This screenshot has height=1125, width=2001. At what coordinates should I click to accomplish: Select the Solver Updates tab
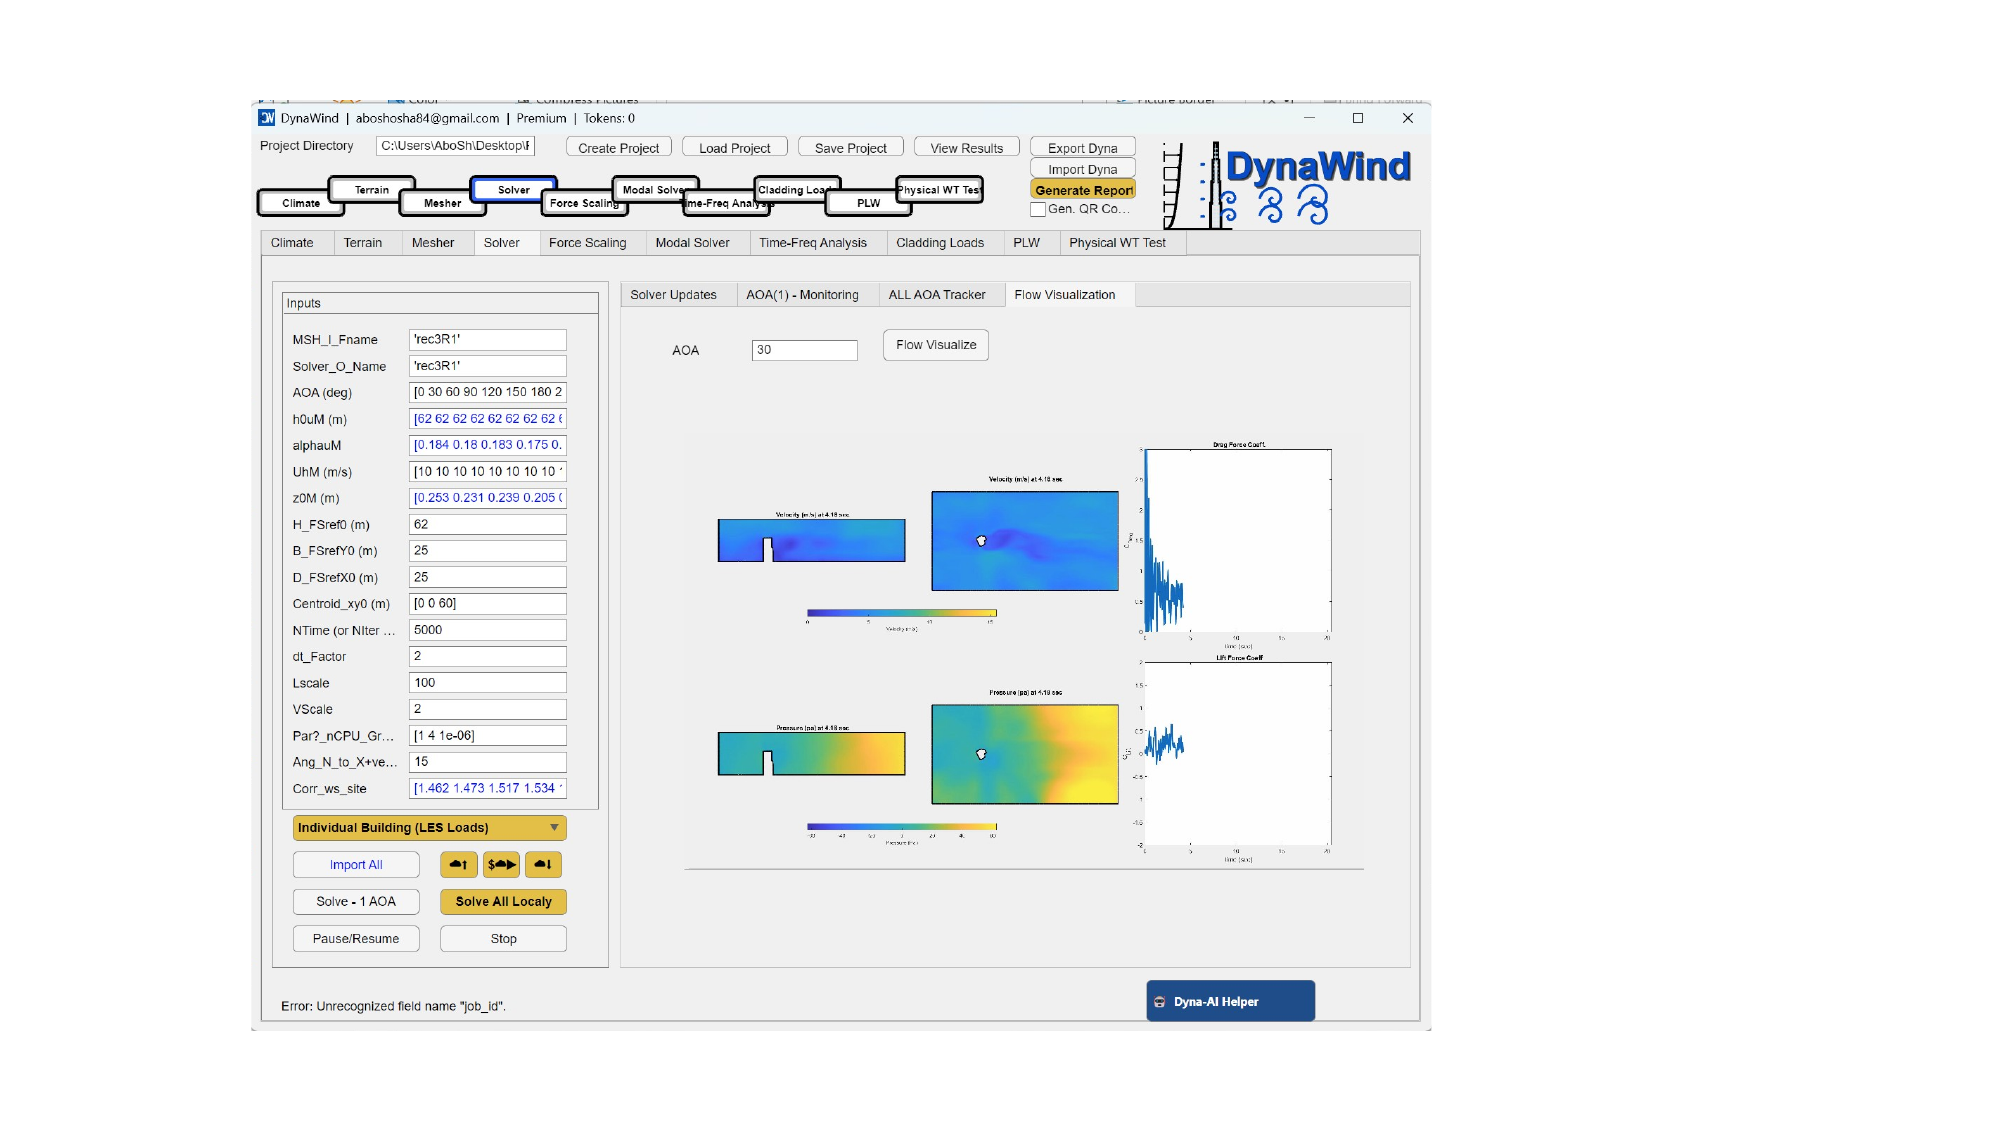[672, 294]
